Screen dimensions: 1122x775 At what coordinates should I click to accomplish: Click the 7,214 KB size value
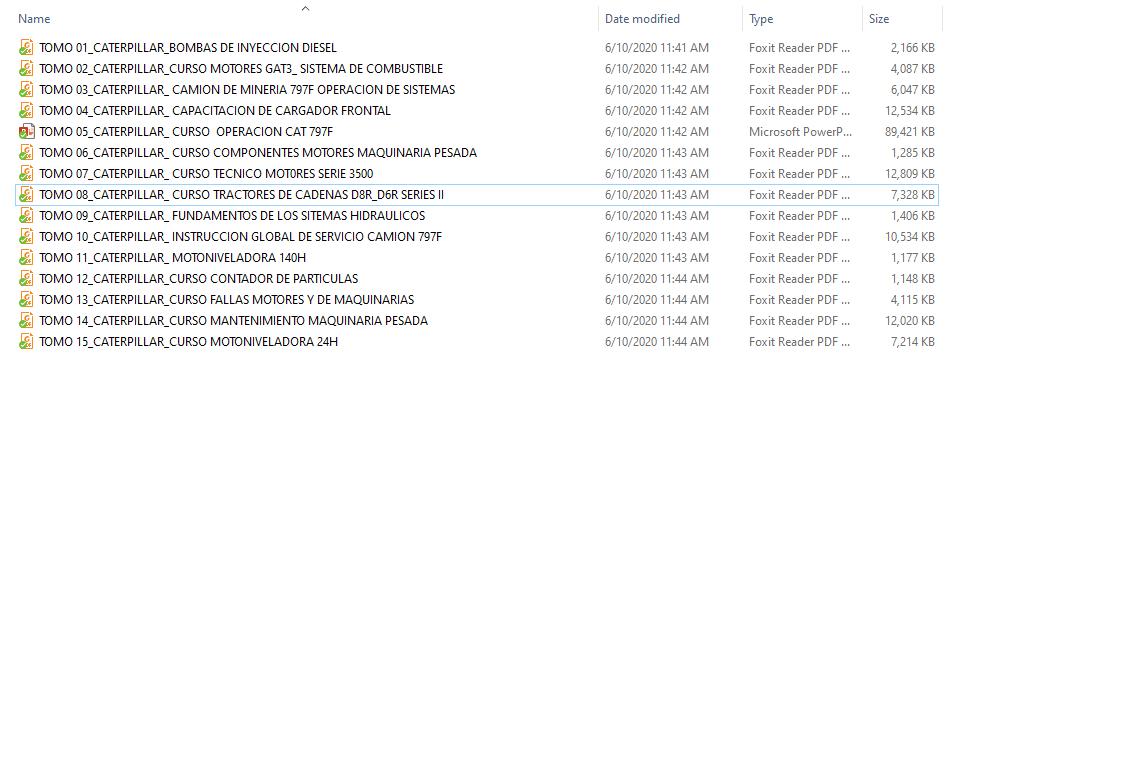[x=912, y=341]
